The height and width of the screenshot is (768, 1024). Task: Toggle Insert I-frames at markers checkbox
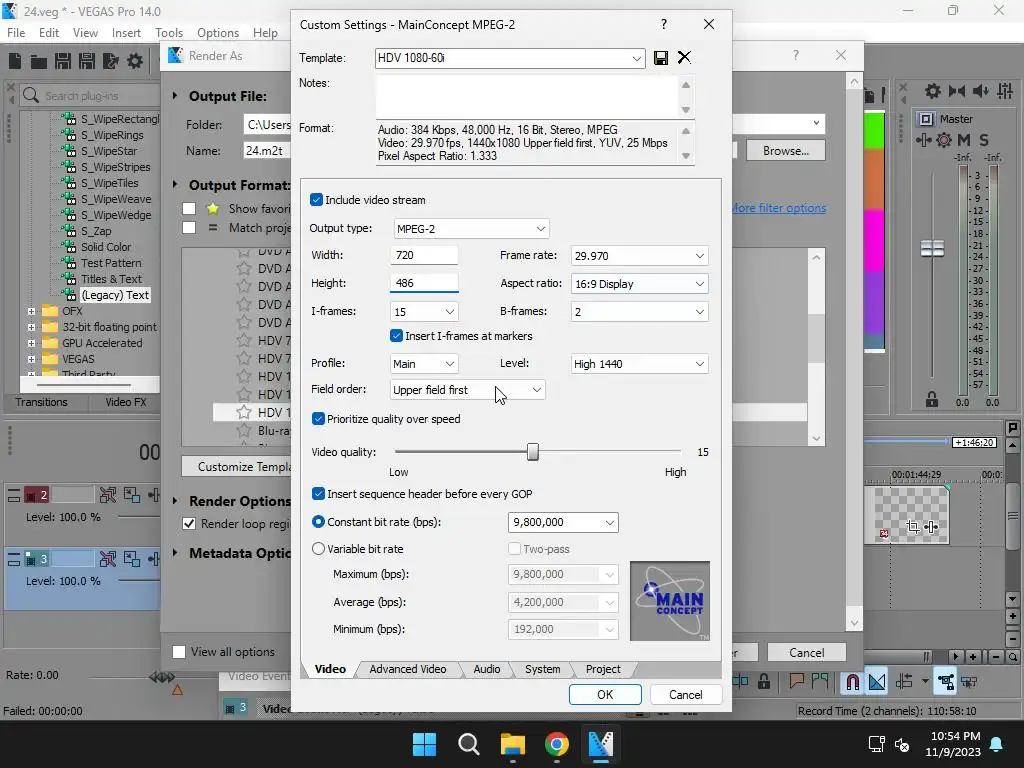point(396,336)
